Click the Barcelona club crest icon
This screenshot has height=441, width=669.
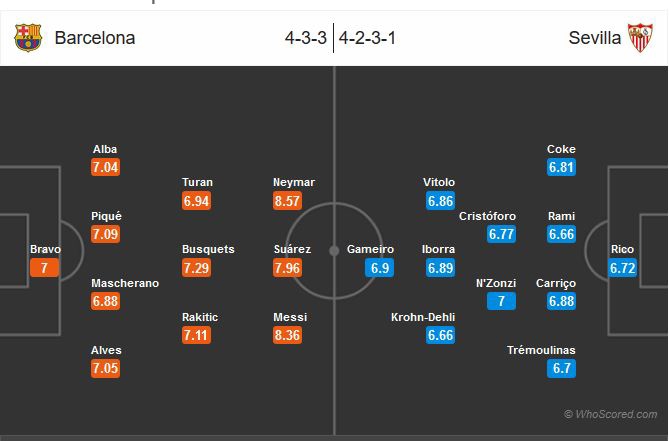click(x=28, y=38)
